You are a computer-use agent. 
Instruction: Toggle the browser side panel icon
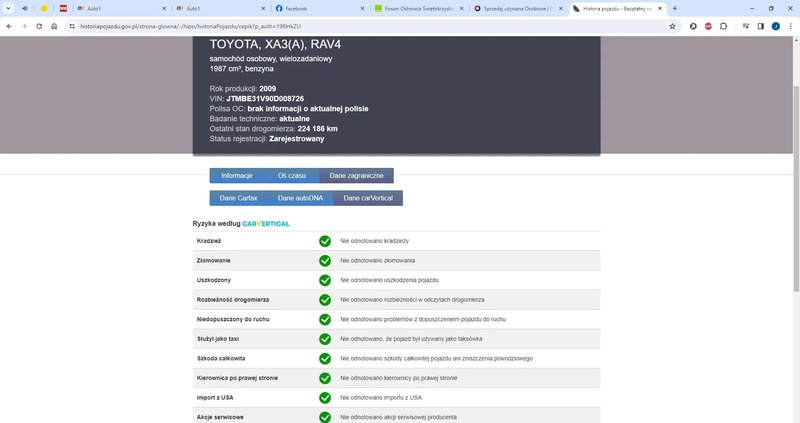[761, 26]
